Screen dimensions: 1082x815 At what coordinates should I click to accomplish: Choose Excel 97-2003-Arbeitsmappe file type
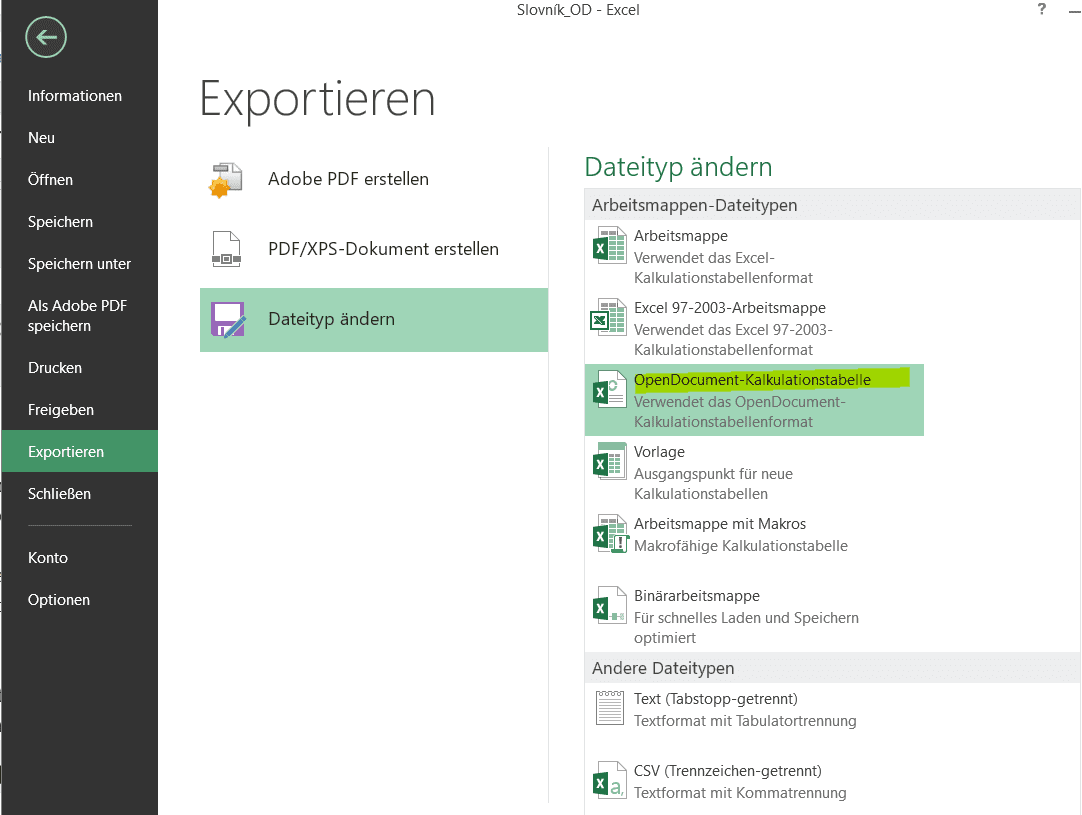[x=754, y=328]
